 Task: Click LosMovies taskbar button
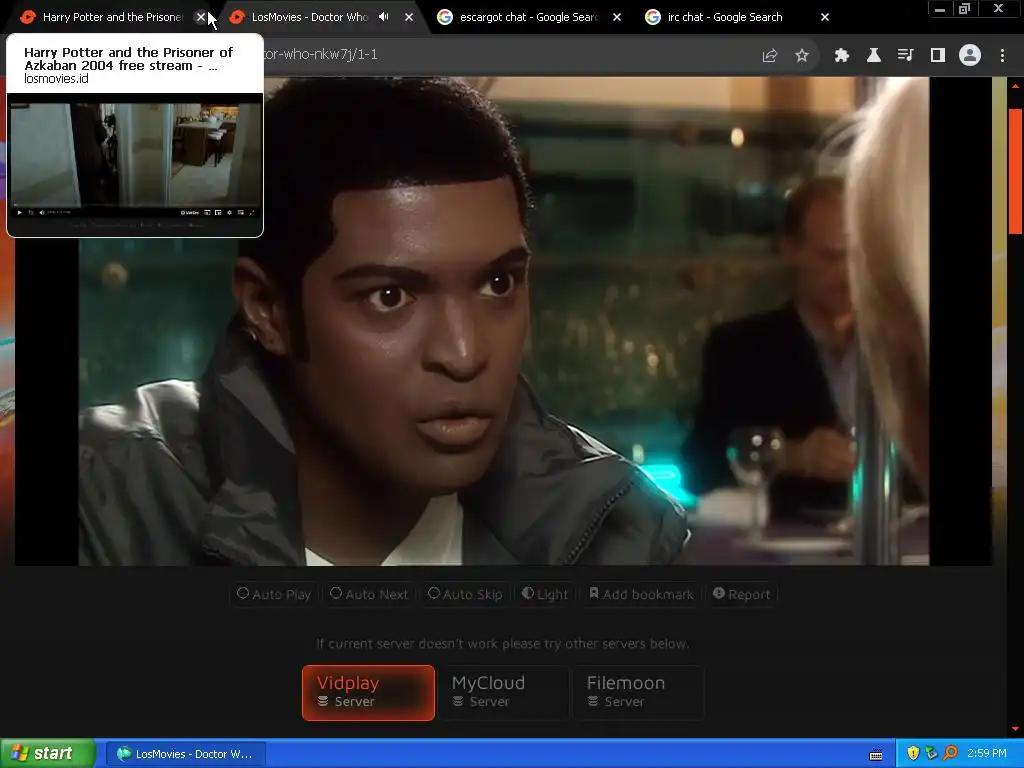click(x=185, y=754)
